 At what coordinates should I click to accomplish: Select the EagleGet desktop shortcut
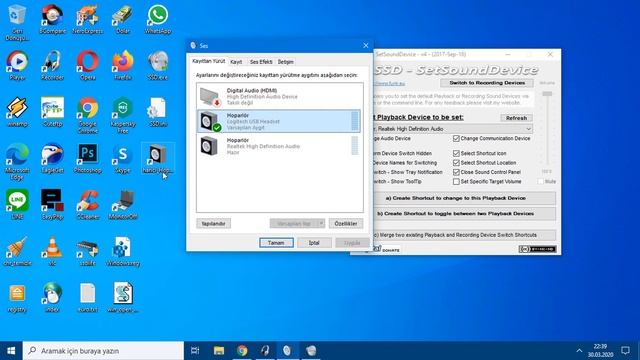click(x=52, y=158)
